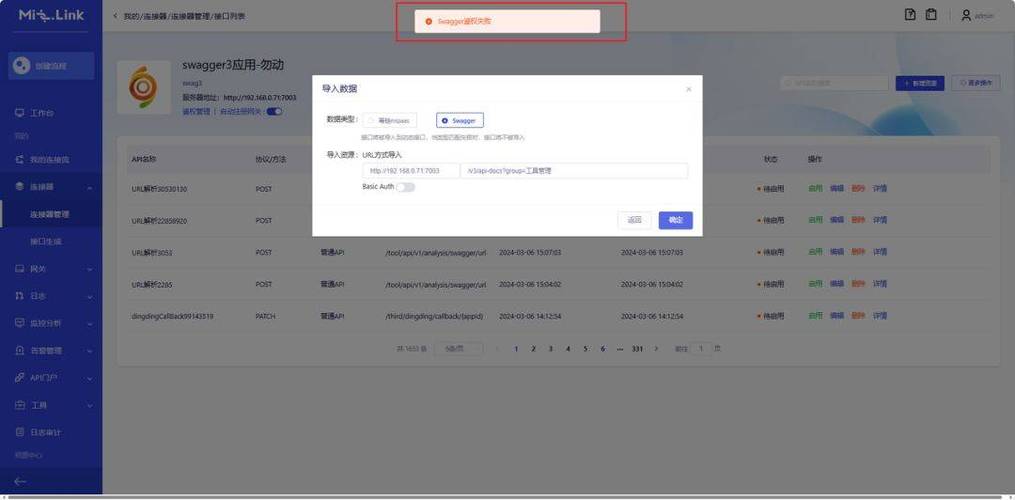Expand the 连接器 sidebar menu chevron
Image resolution: width=1015 pixels, height=500 pixels.
pos(89,187)
